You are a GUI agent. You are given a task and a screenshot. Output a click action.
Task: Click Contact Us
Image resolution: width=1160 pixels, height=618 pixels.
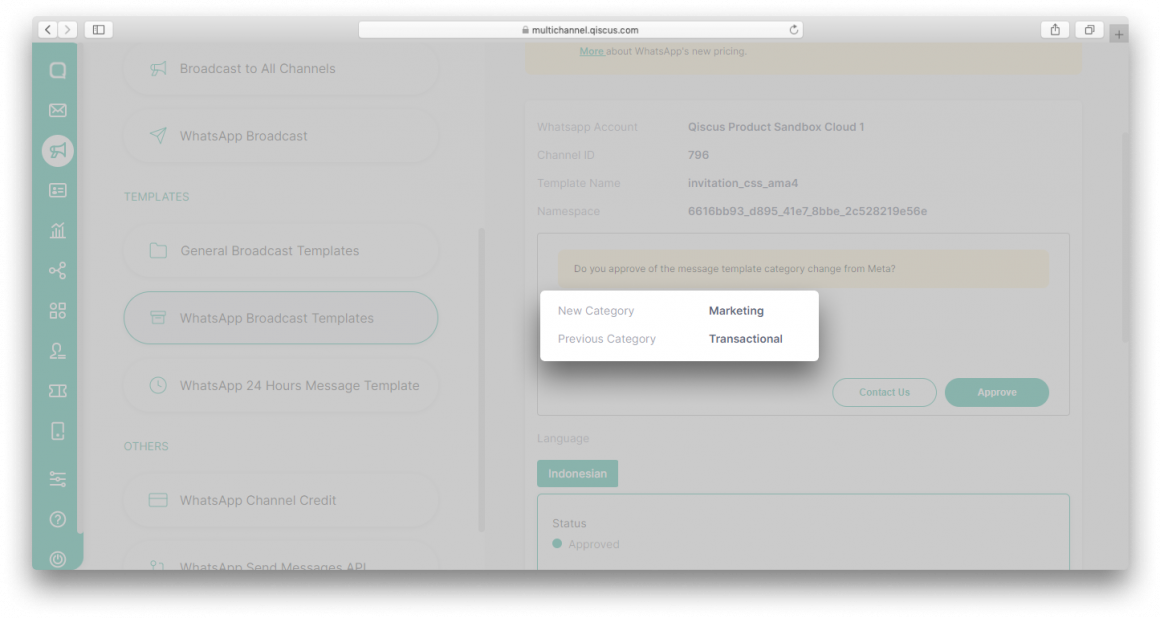[884, 392]
